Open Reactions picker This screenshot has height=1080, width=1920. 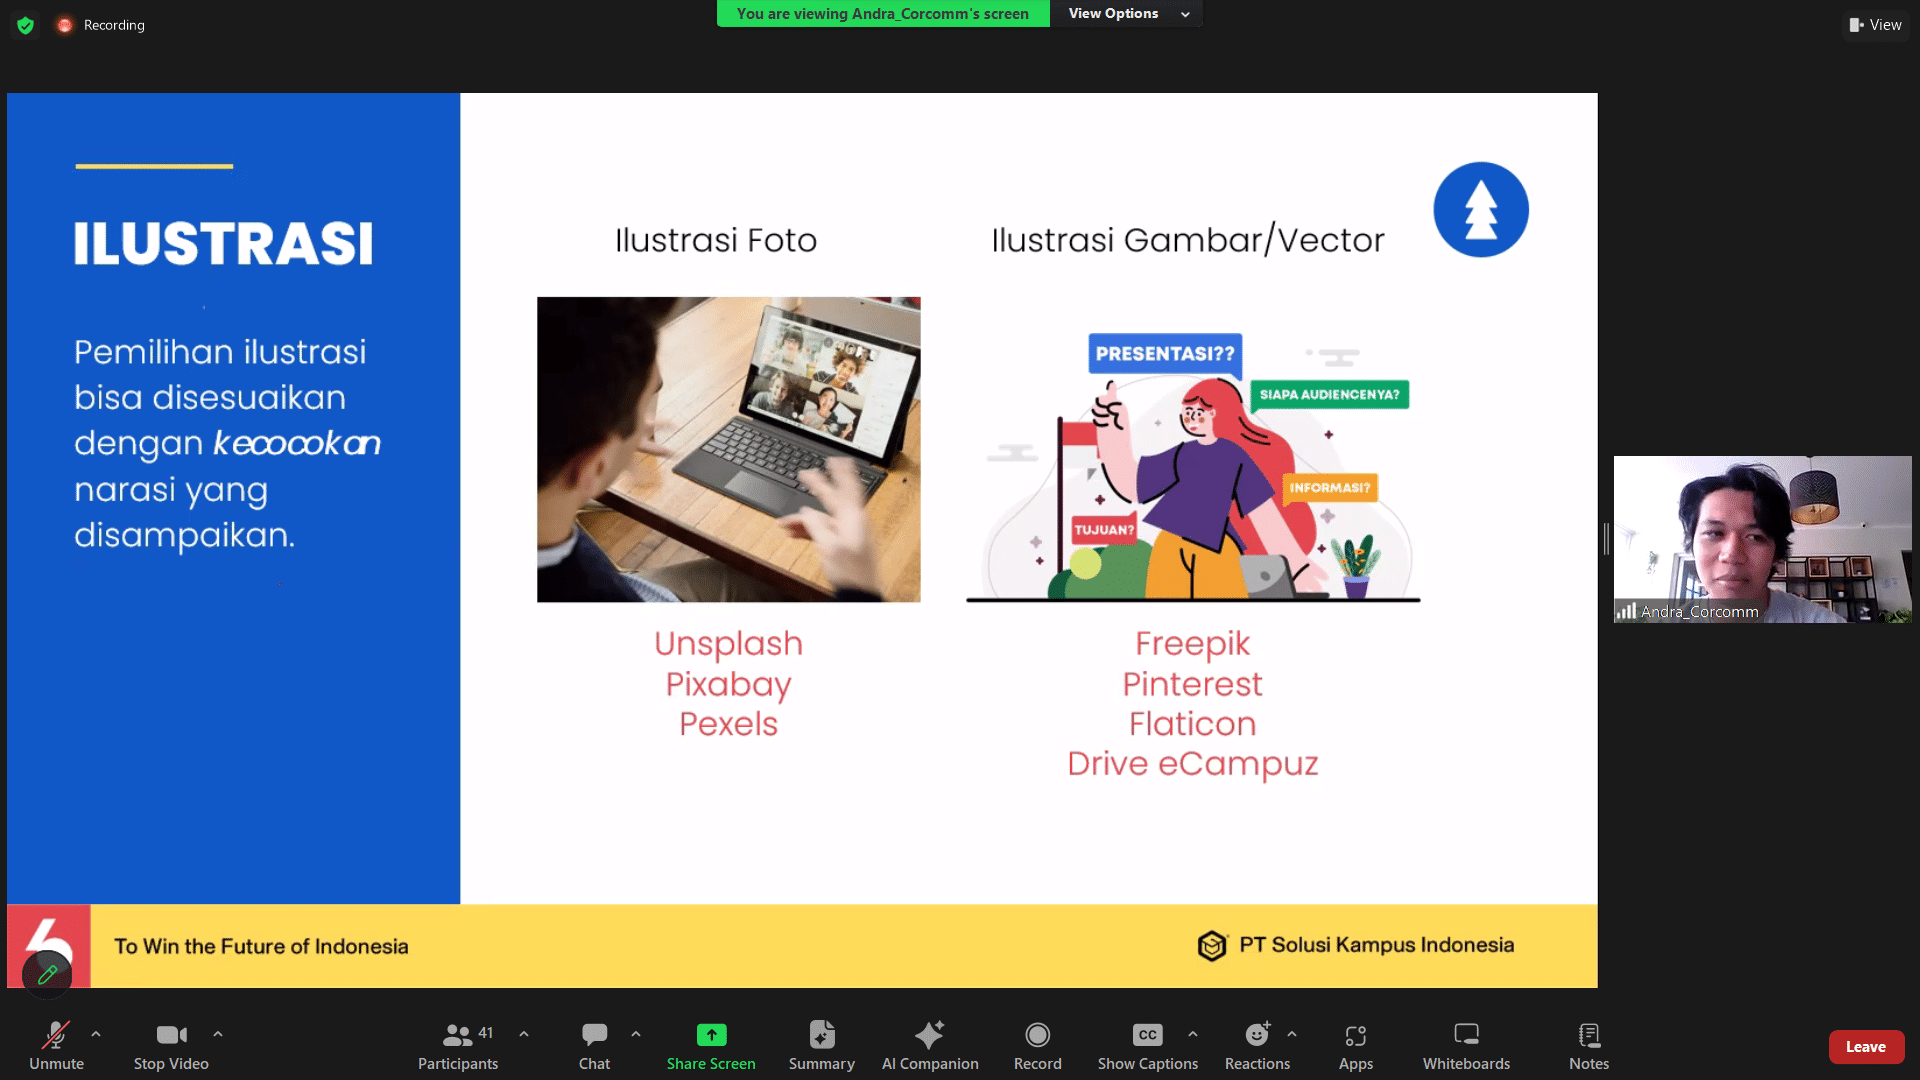click(x=1257, y=1046)
